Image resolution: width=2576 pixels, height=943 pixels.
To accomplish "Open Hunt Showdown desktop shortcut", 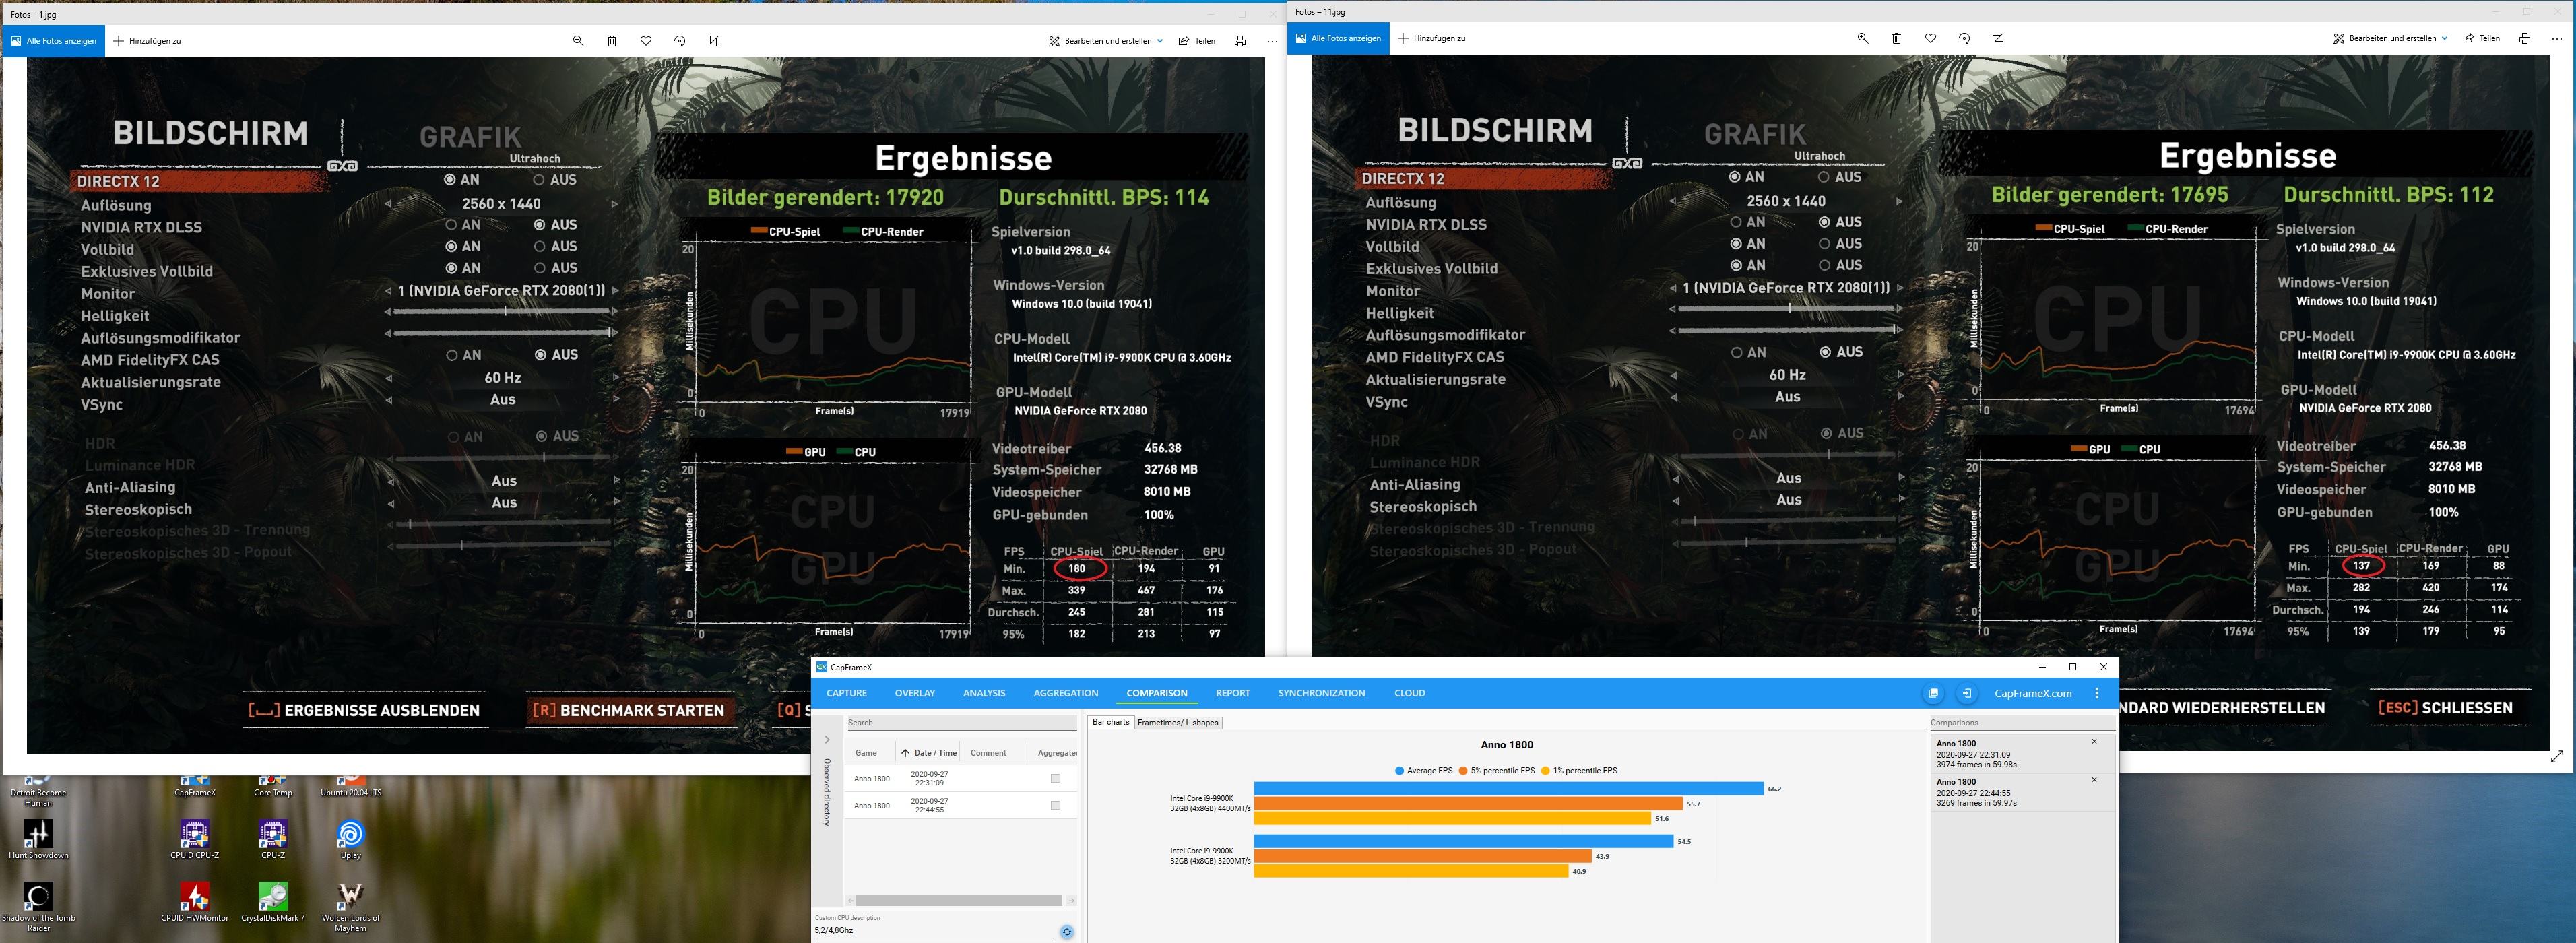I will pyautogui.click(x=38, y=840).
